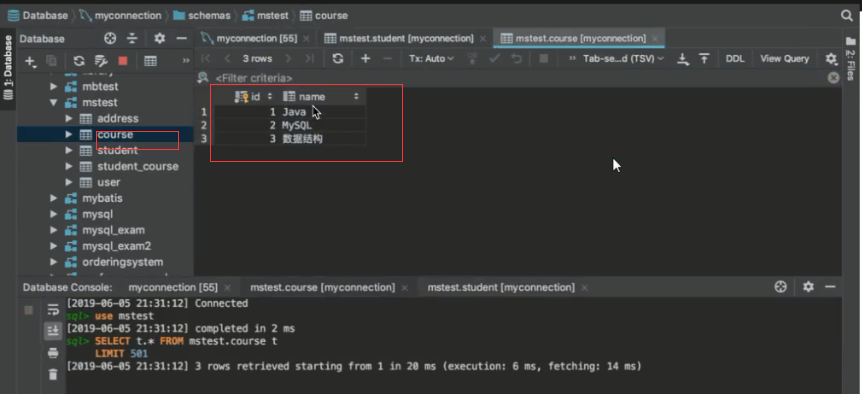This screenshot has height=394, width=862.
Task: Hide the Database panel with minus icon
Action: click(x=181, y=38)
